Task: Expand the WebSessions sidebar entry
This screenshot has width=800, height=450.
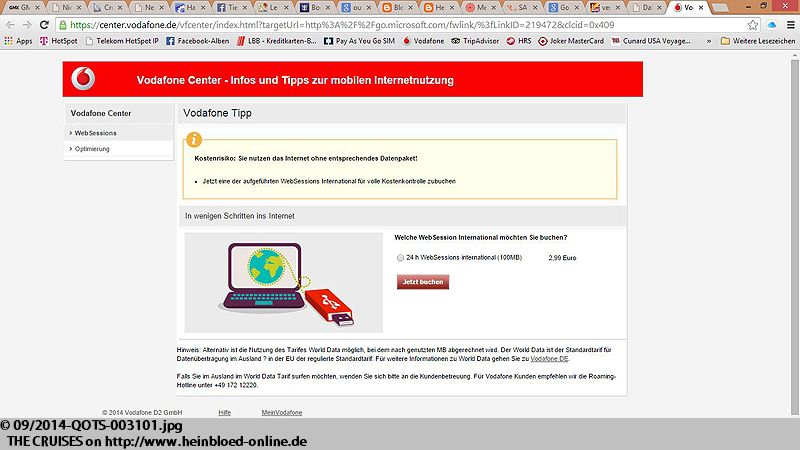Action: 93,133
